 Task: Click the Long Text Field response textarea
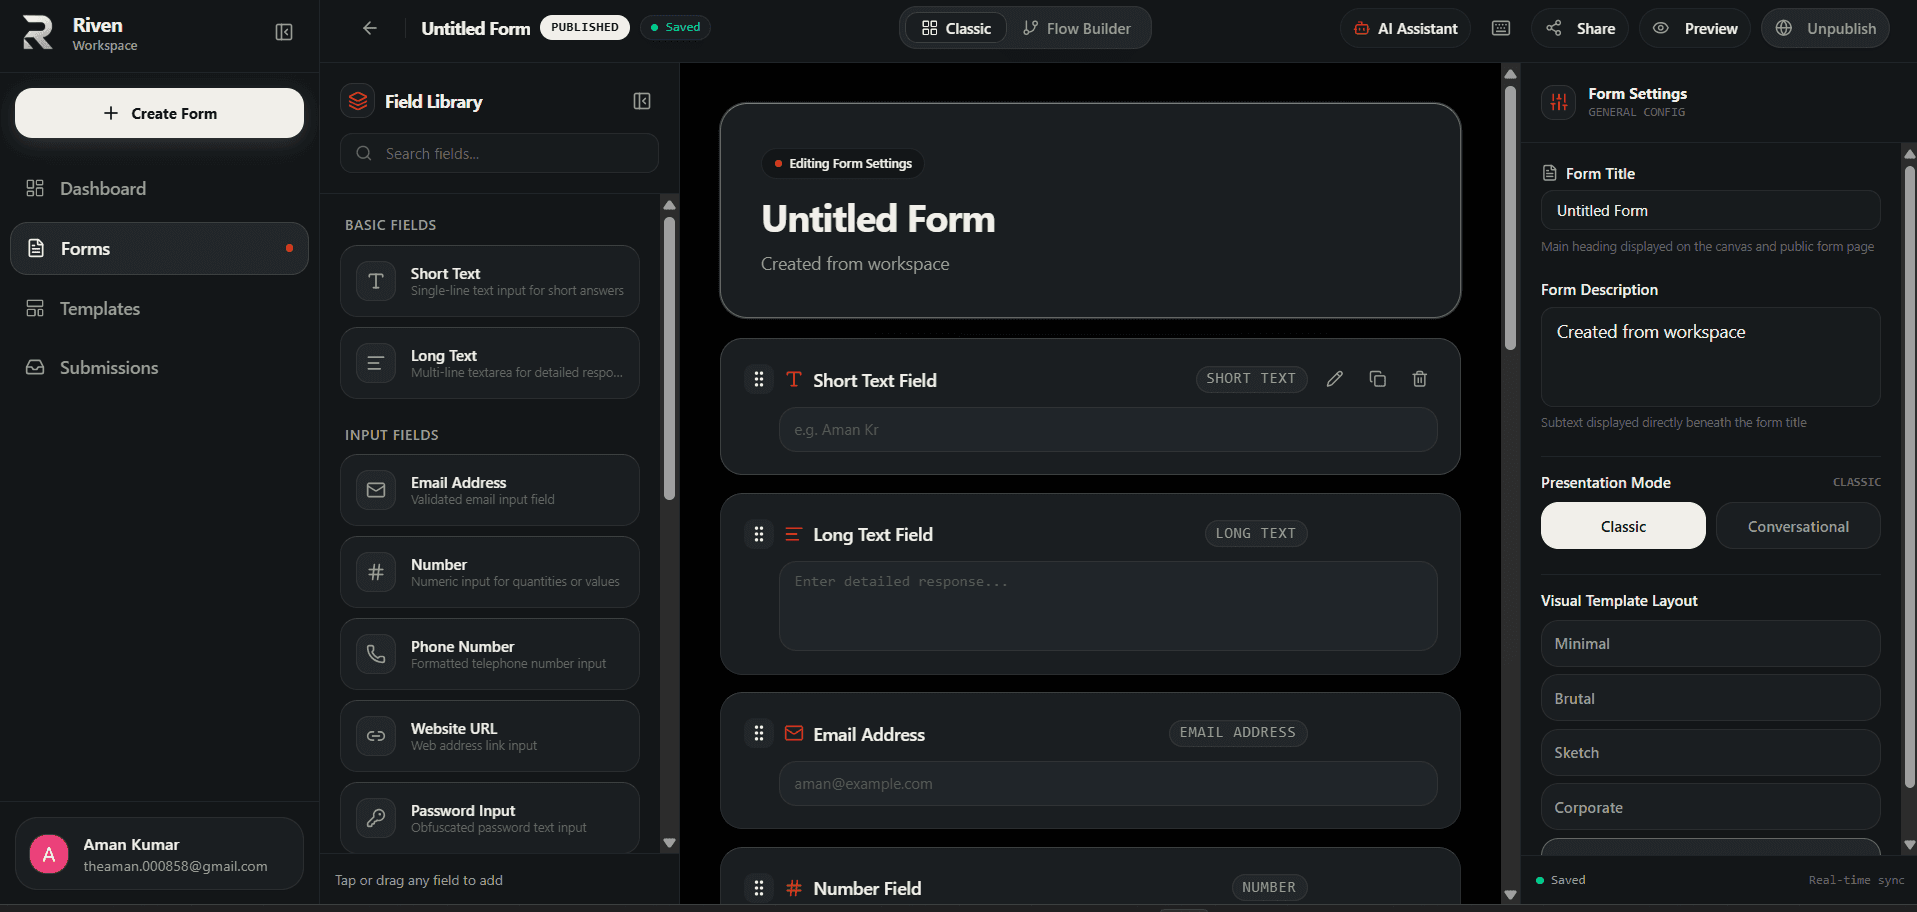pyautogui.click(x=1108, y=606)
